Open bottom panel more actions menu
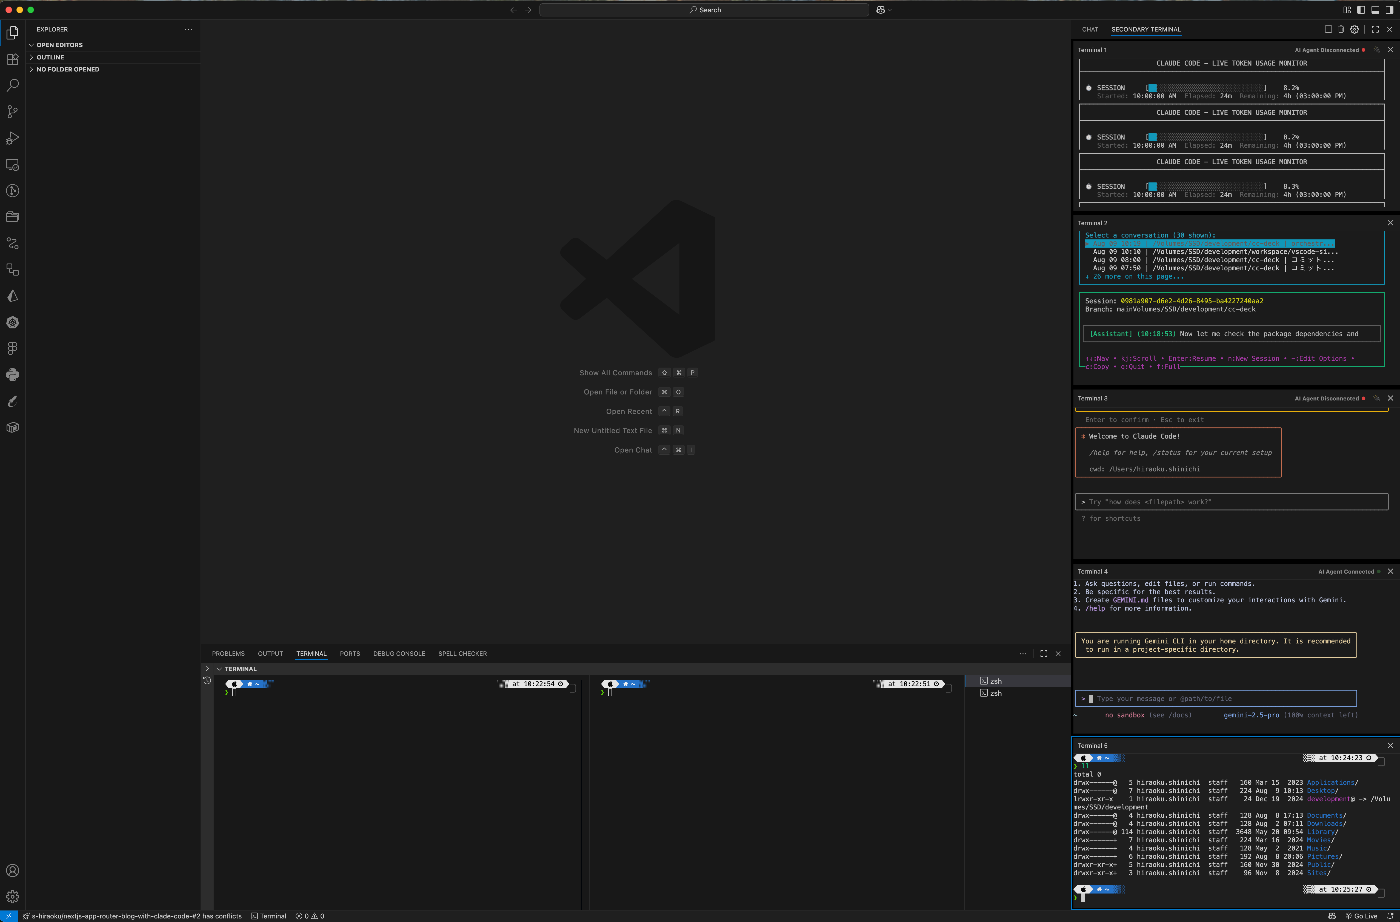 [x=1022, y=653]
